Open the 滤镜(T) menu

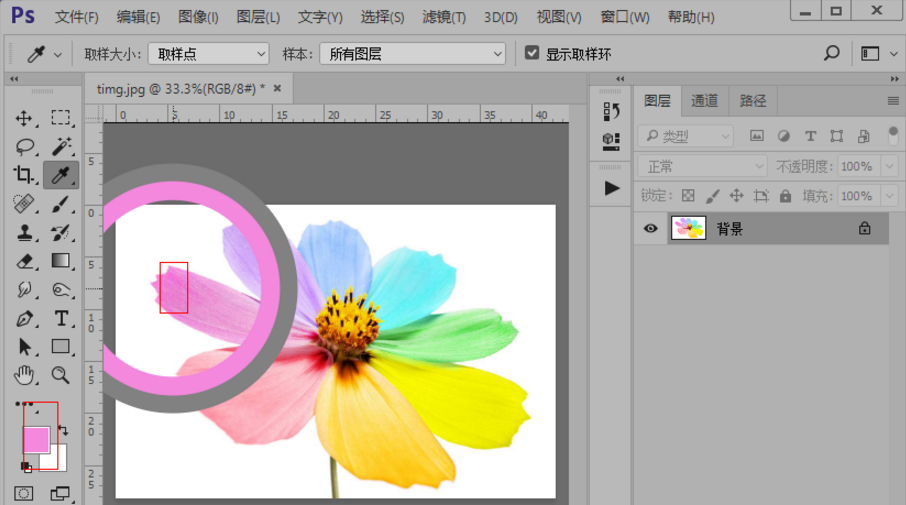(x=443, y=17)
